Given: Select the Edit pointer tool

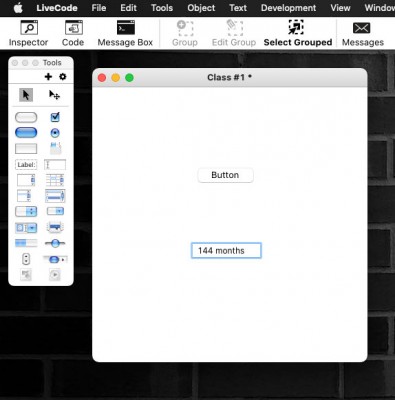Looking at the screenshot, I should (54, 95).
